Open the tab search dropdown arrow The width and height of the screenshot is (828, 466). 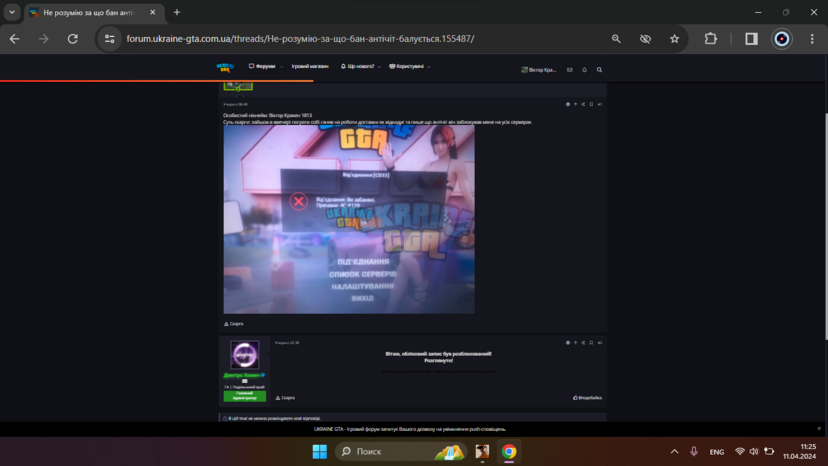[x=12, y=12]
